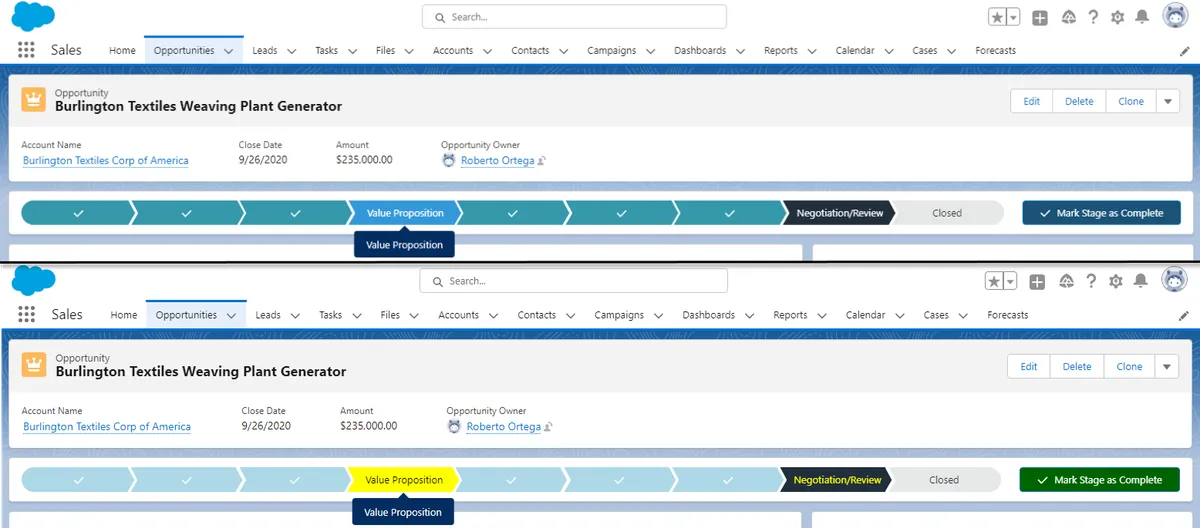Open Home tab in upper screenshot
Screen dimensions: 1200x528
[x=122, y=51]
